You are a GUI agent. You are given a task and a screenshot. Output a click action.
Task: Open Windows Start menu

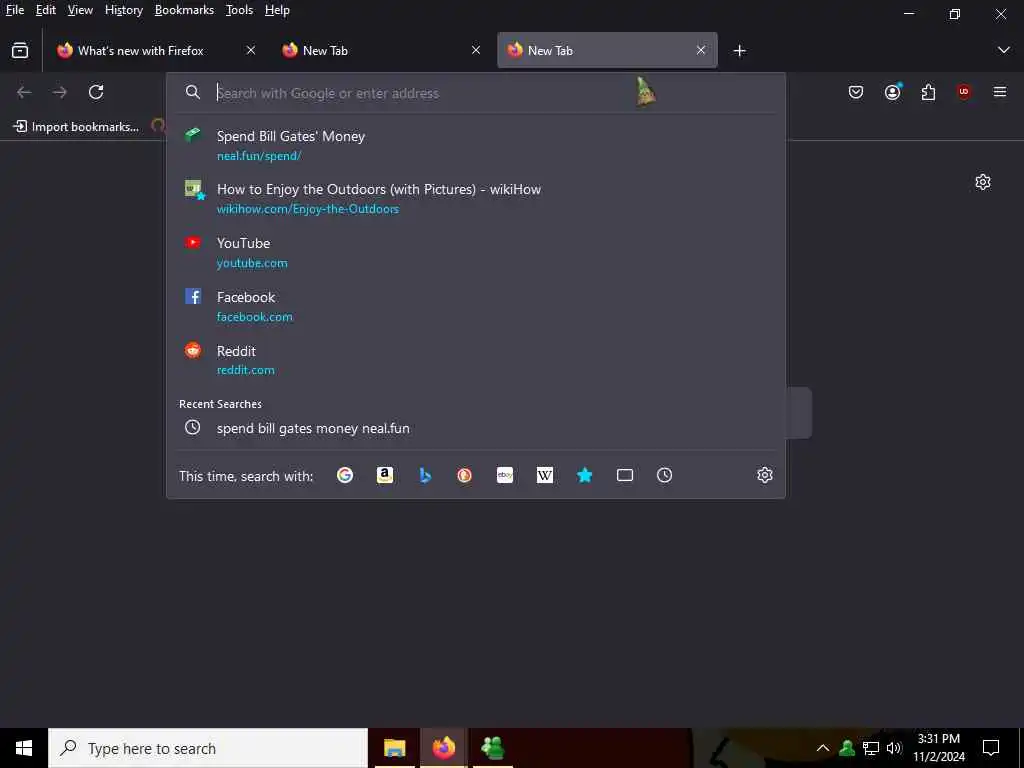(x=24, y=748)
